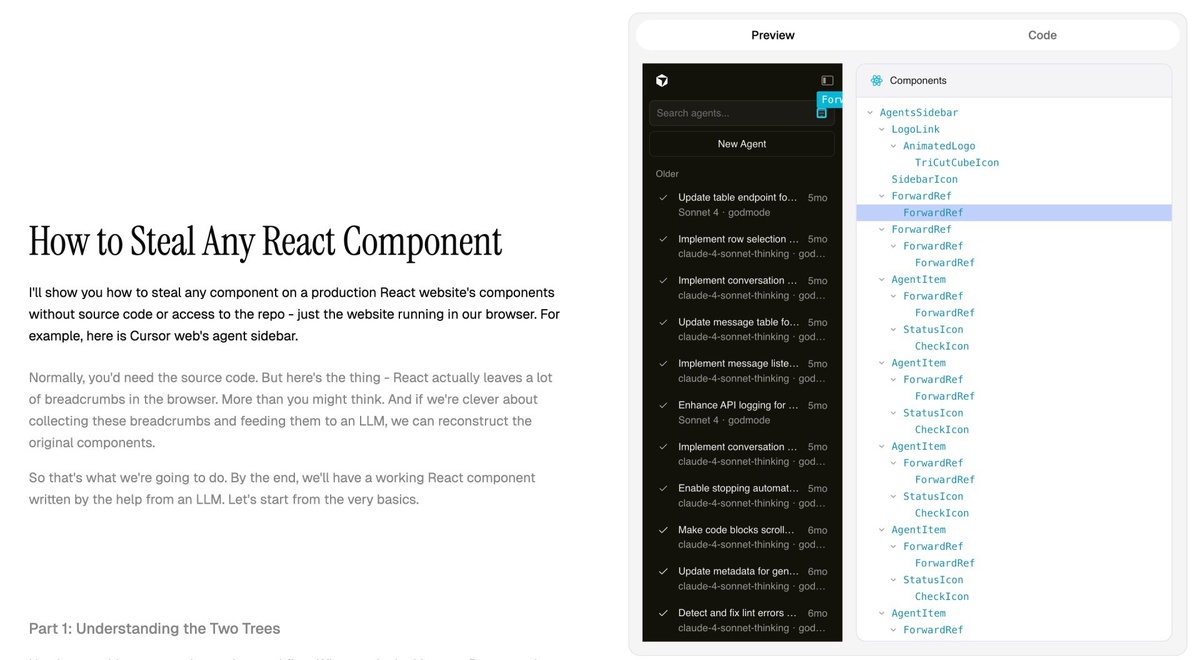Open agent 'Implement row selection'
The width and height of the screenshot is (1200, 660).
[x=742, y=246]
